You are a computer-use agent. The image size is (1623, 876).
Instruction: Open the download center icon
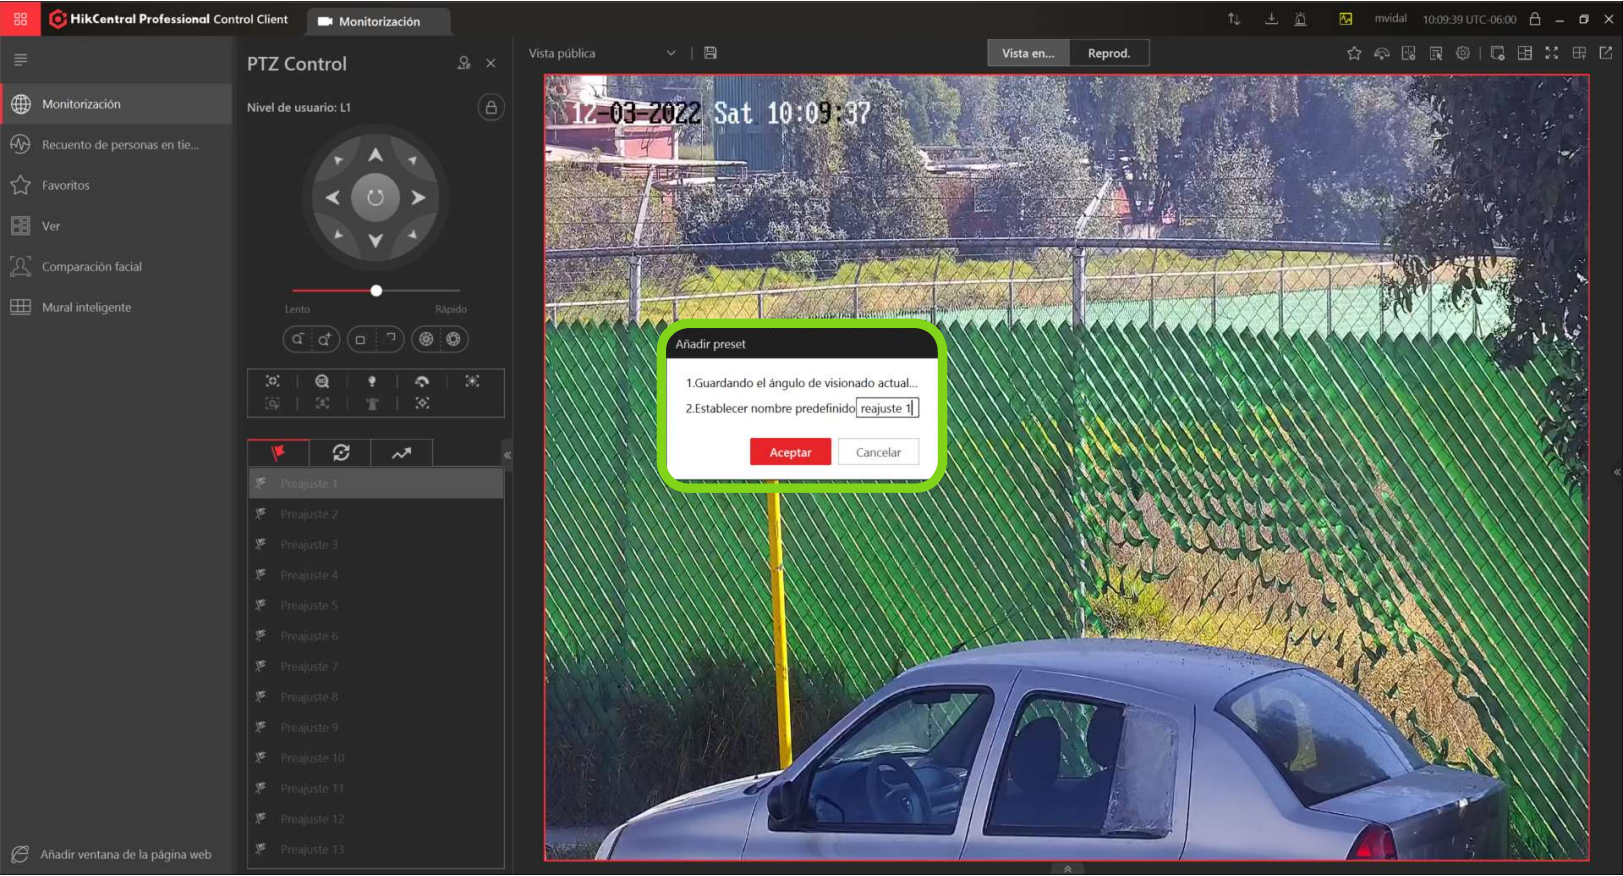tap(1271, 19)
